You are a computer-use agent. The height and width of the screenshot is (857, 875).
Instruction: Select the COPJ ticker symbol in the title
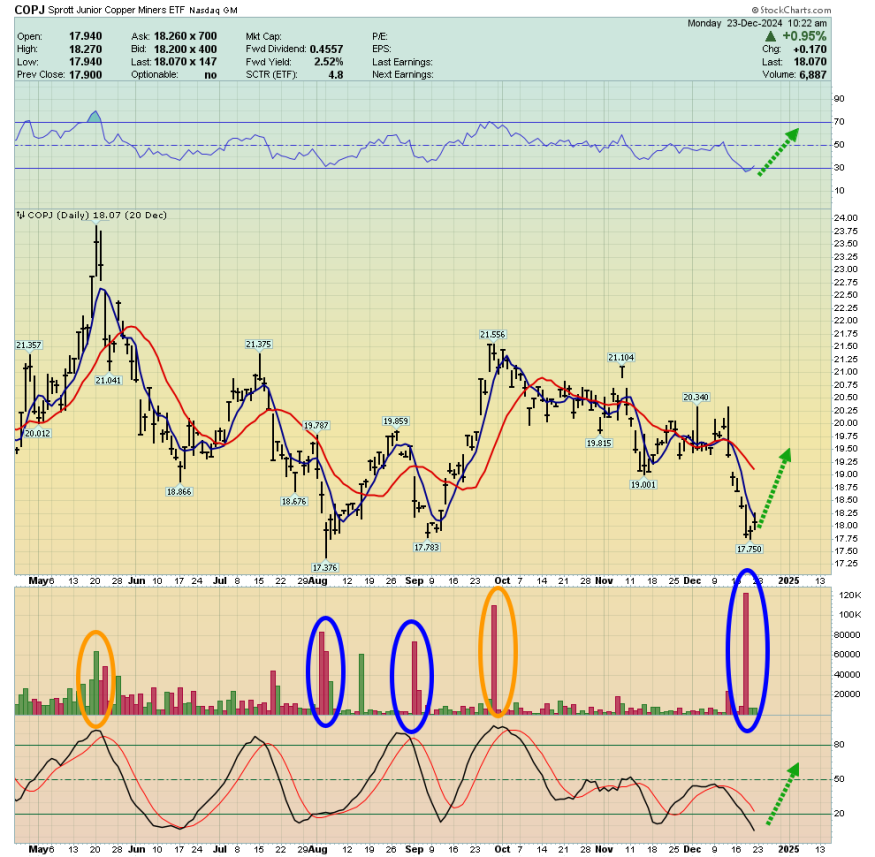[x=30, y=9]
